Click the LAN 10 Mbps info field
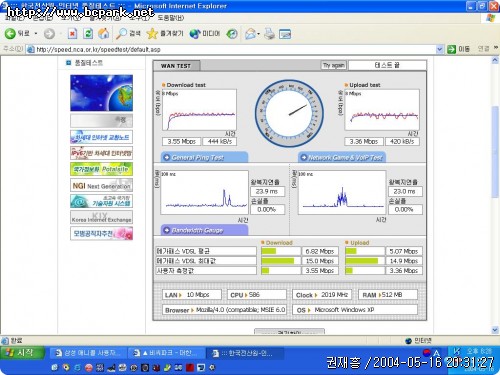The image size is (500, 375). click(x=192, y=295)
